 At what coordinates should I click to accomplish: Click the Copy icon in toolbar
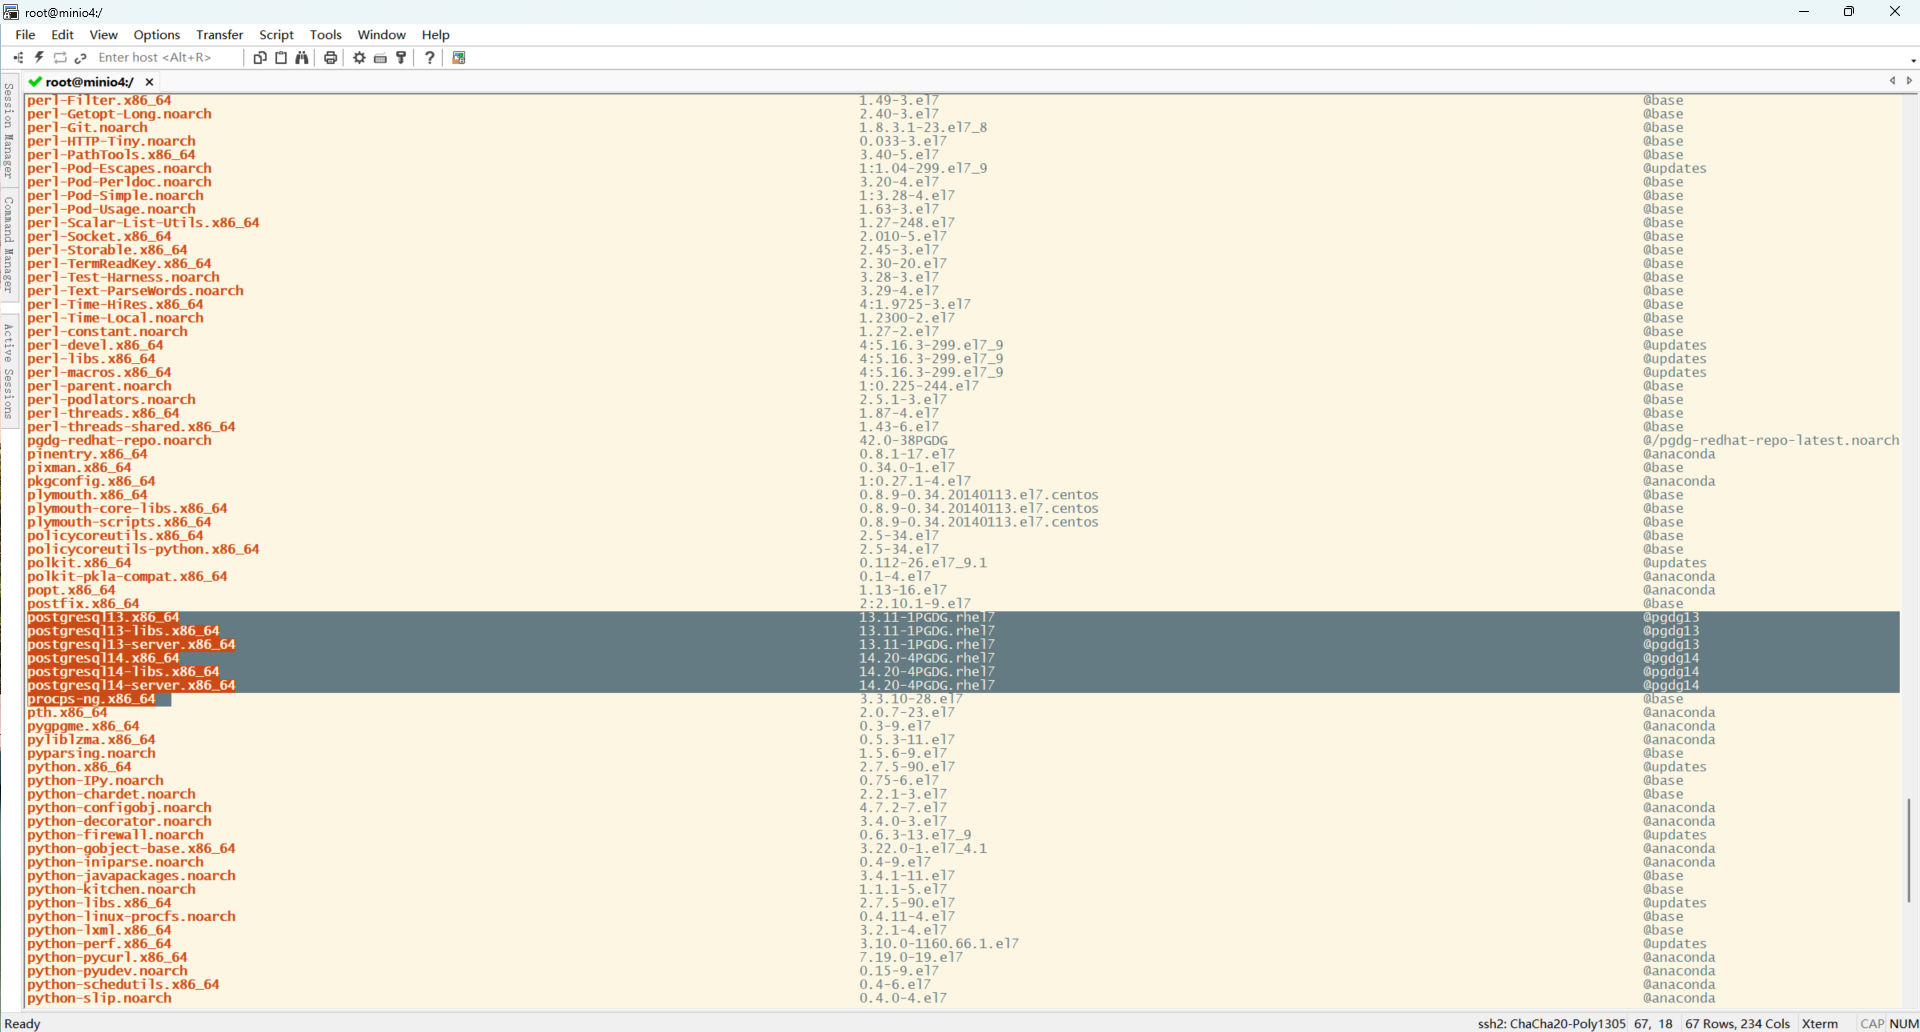point(260,58)
